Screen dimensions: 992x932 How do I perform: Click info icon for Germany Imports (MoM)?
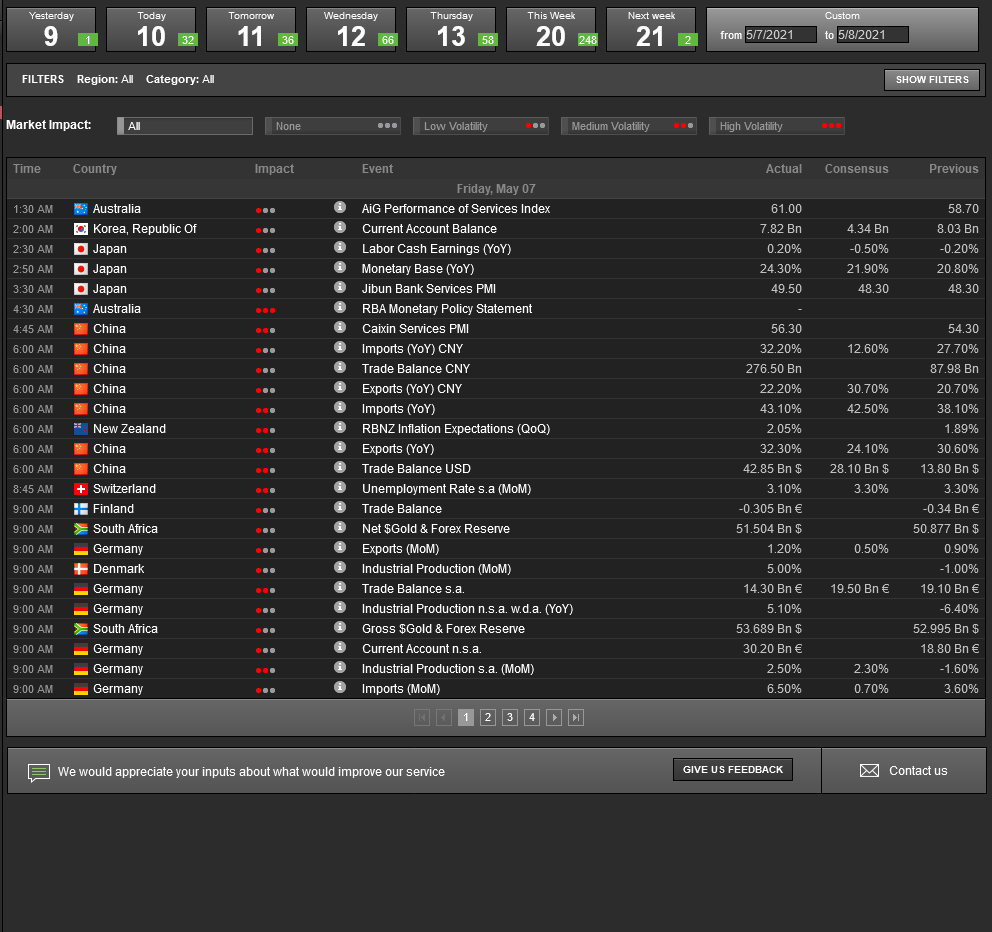(340, 687)
